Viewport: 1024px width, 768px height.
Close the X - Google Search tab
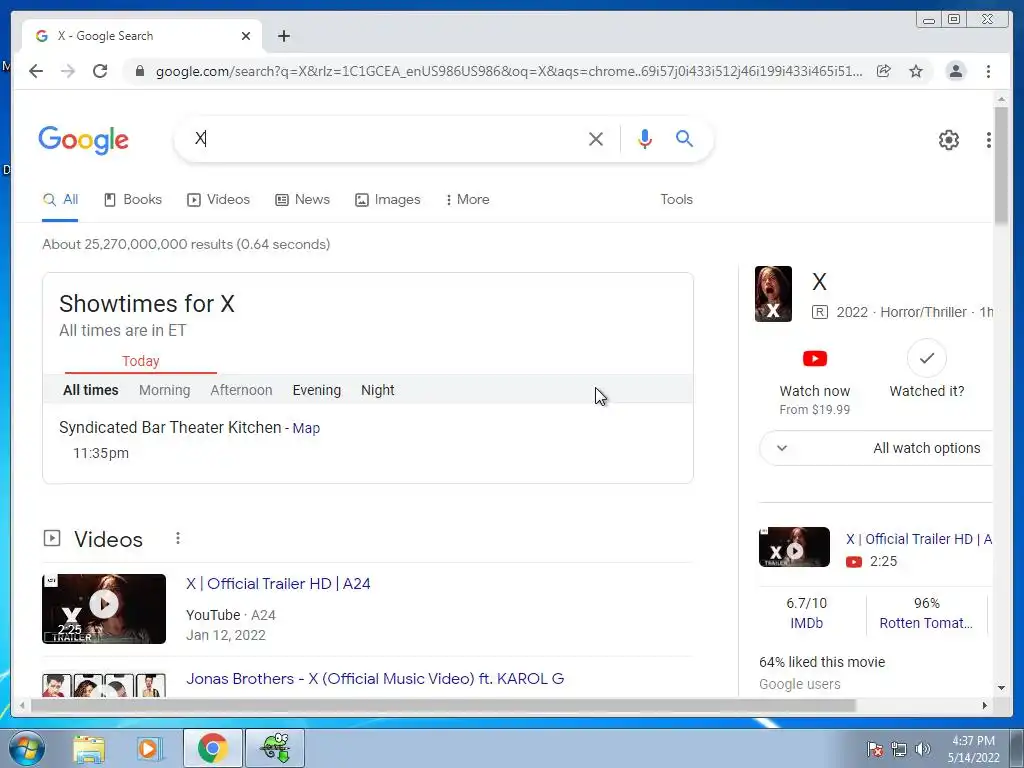click(246, 36)
